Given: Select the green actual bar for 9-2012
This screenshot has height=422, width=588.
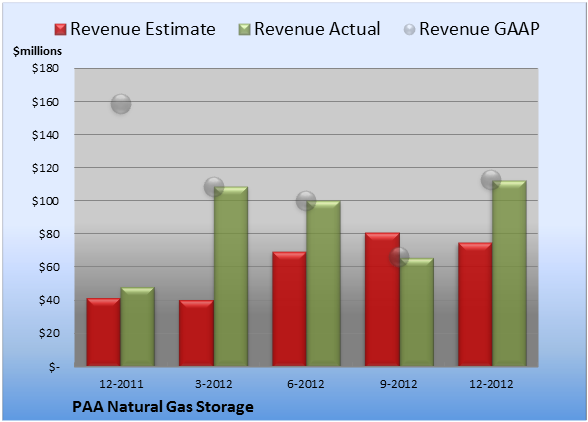Looking at the screenshot, I should (417, 312).
